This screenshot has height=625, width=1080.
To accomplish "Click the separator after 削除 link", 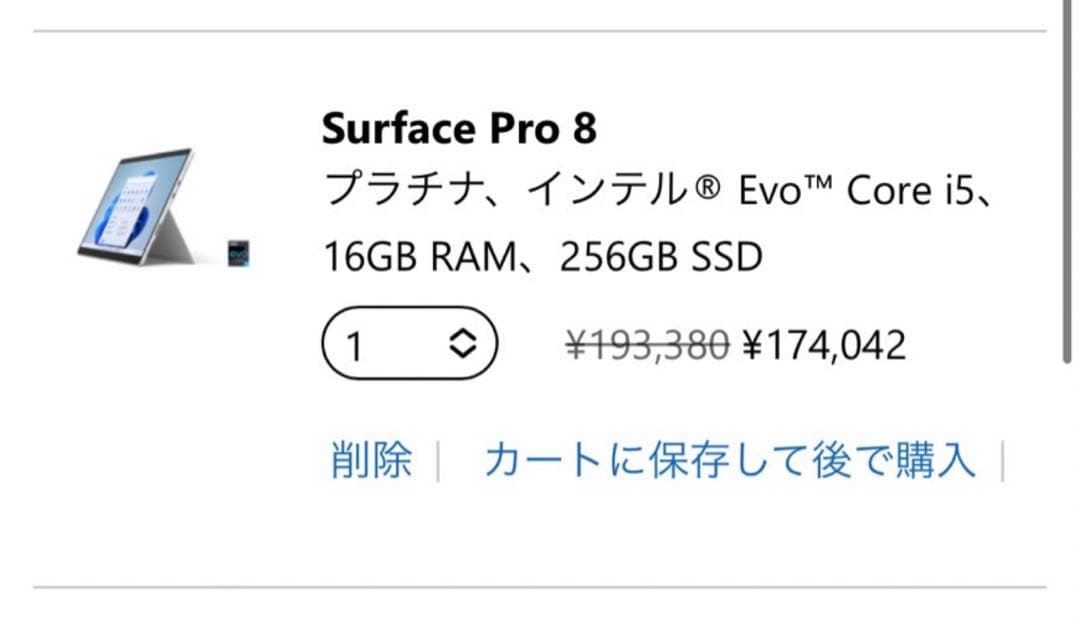I will point(437,459).
